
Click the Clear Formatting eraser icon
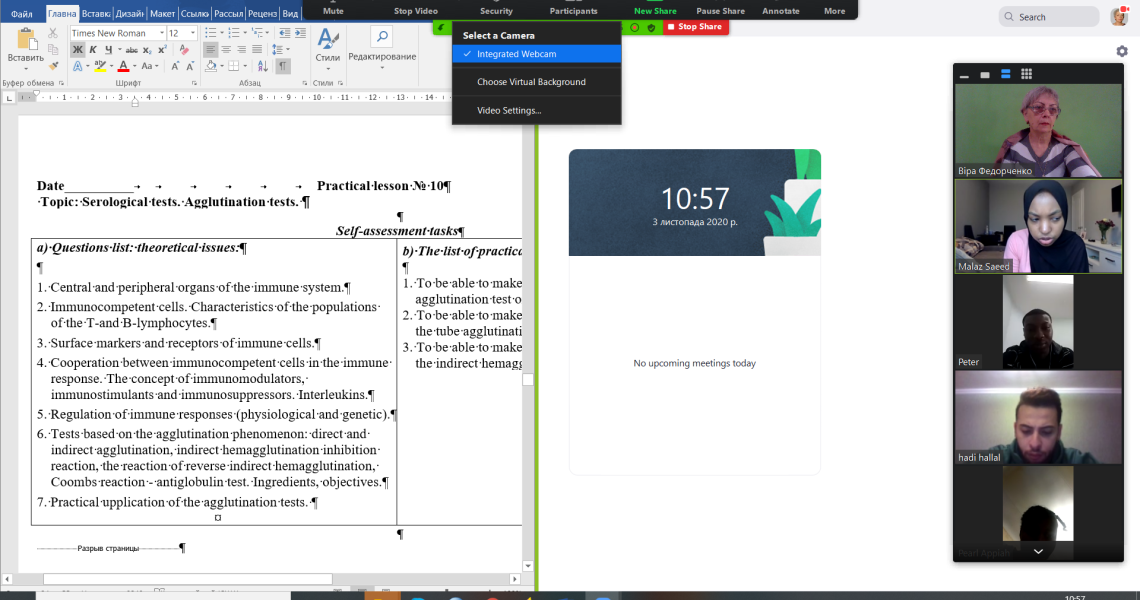pyautogui.click(x=184, y=50)
